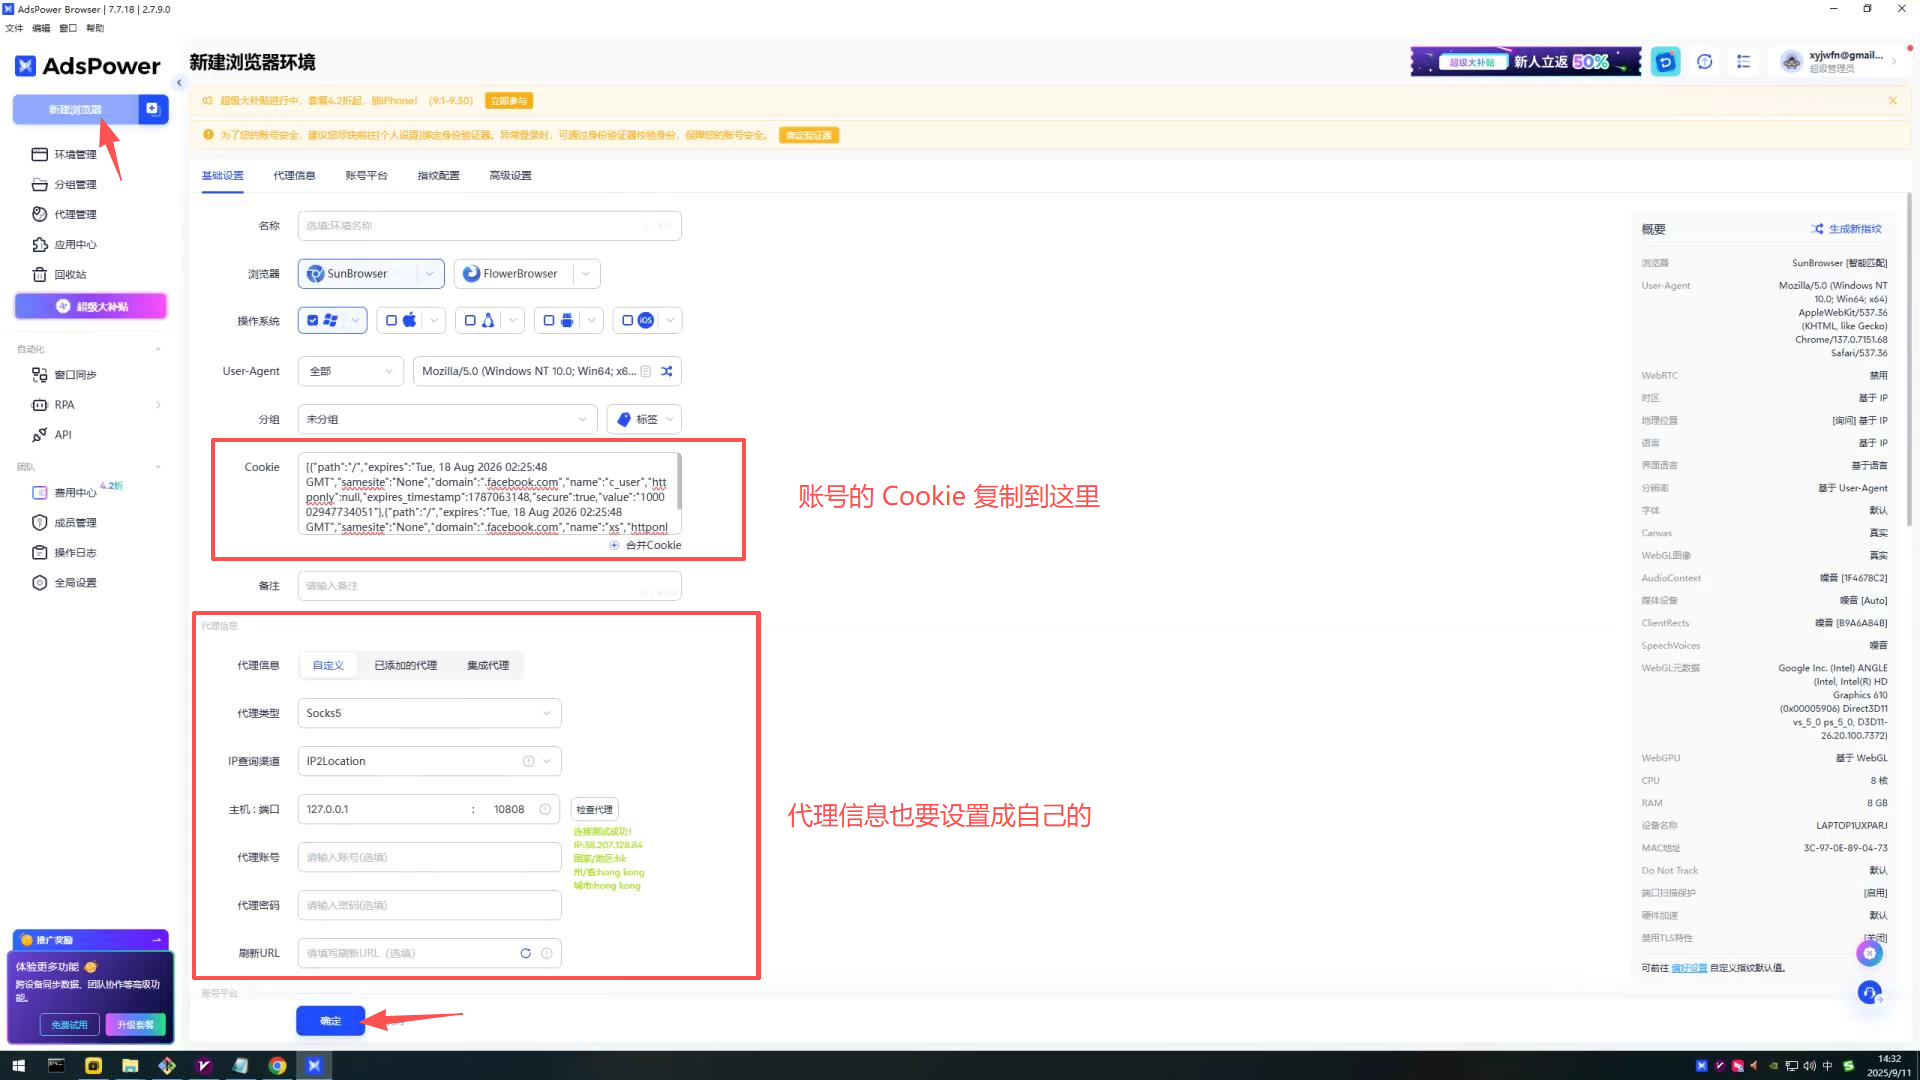Image resolution: width=1920 pixels, height=1080 pixels.
Task: Open 环境管理 in the sidebar
Action: [x=75, y=154]
